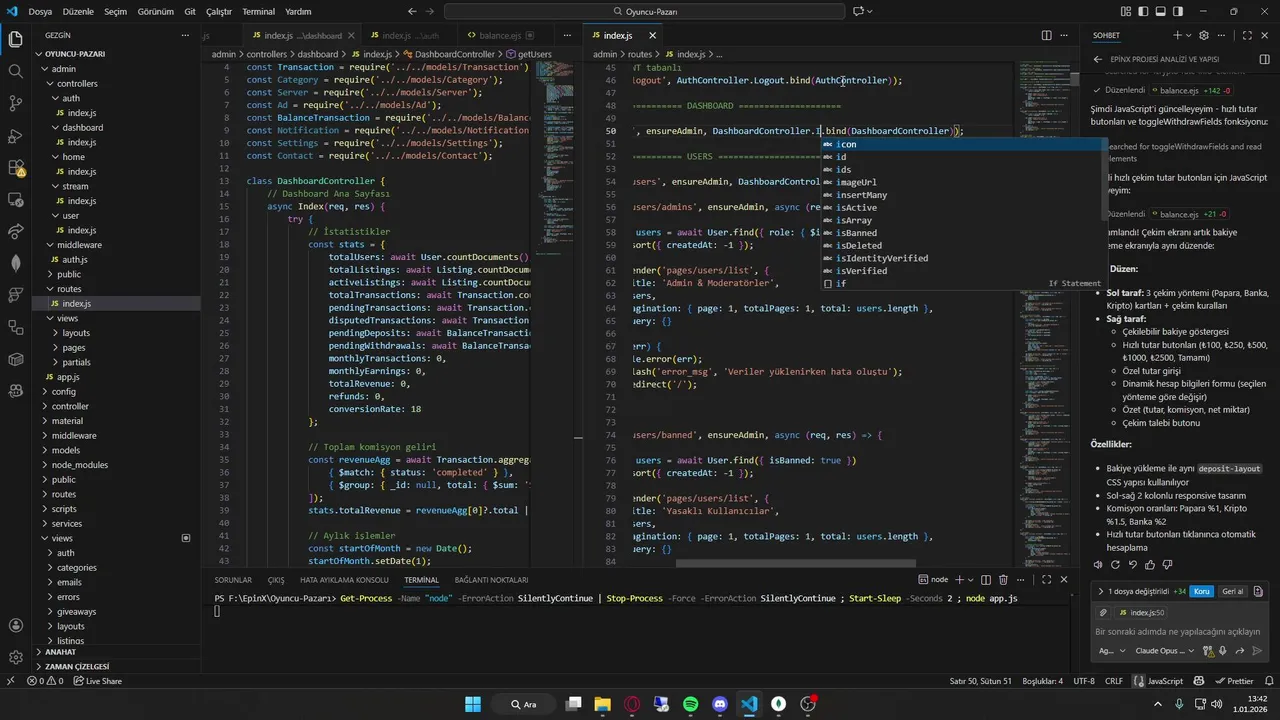The width and height of the screenshot is (1280, 720).
Task: Split the terminal panel
Action: 986,579
